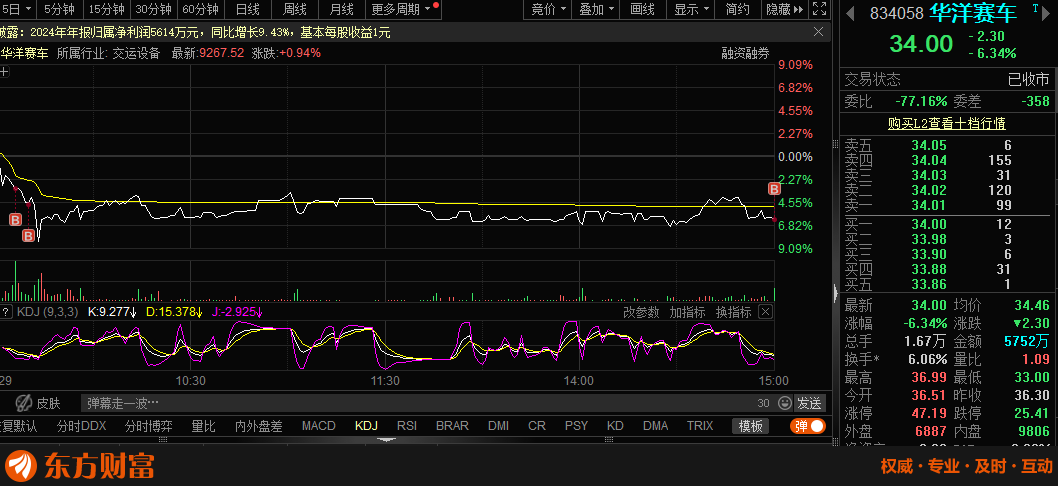Screen dimensions: 1058x486
Task: Click the plus icon at chart top-left
Action: click(4, 72)
